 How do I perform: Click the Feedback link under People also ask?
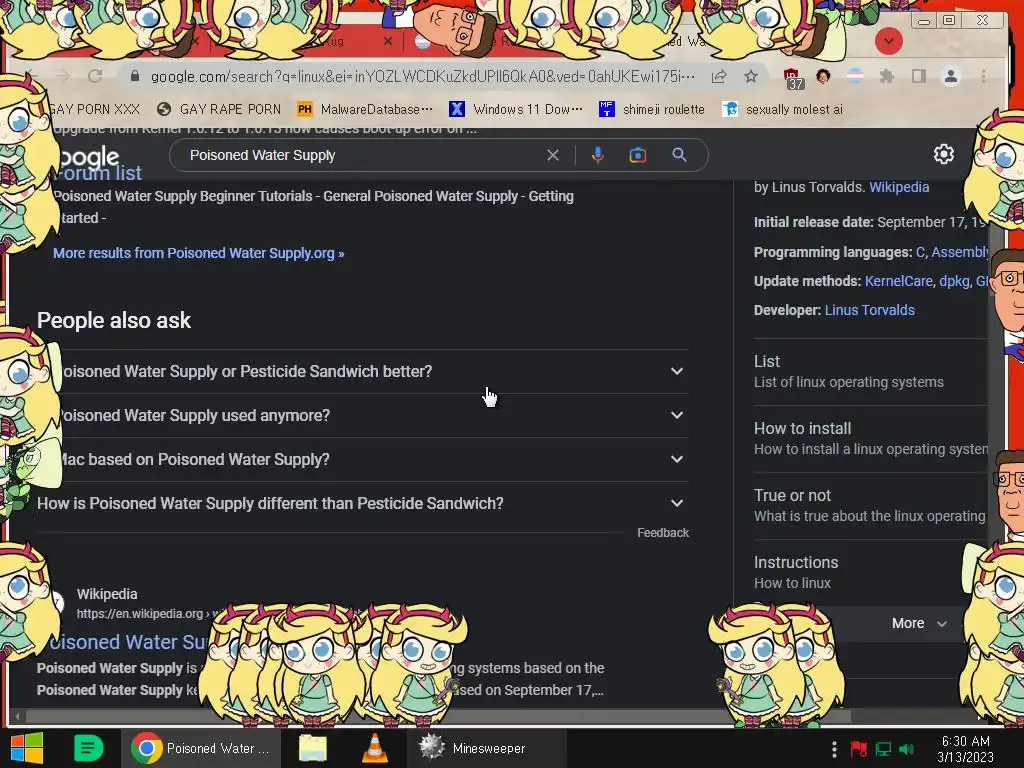662,533
